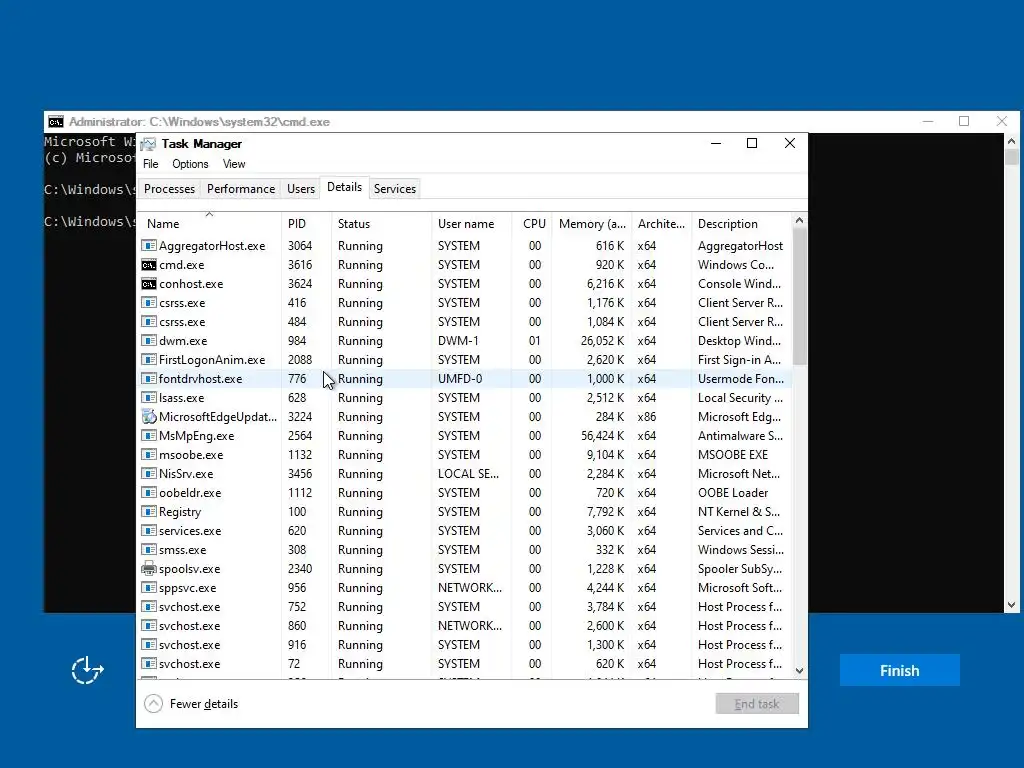The image size is (1024, 768).
Task: Maximize the Task Manager window
Action: (x=752, y=143)
